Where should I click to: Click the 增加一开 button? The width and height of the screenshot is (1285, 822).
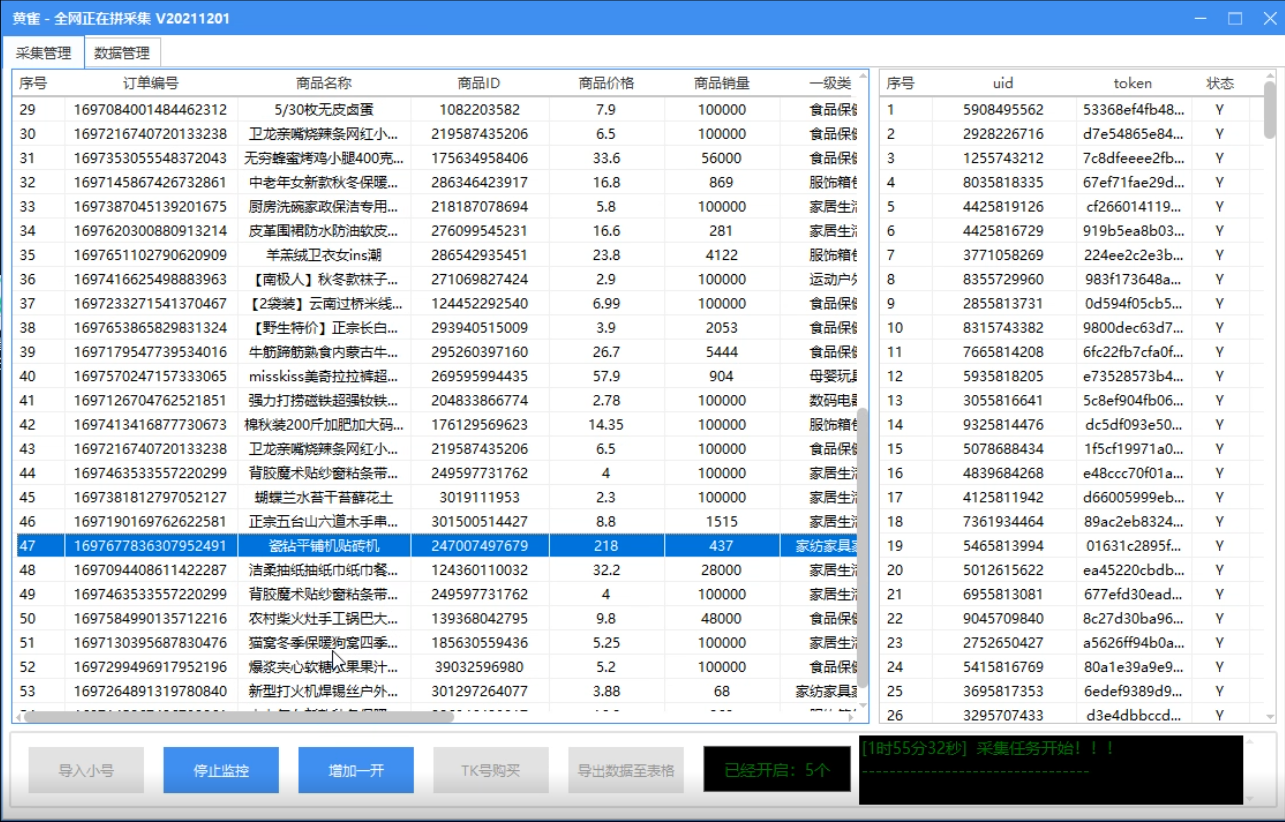(356, 770)
